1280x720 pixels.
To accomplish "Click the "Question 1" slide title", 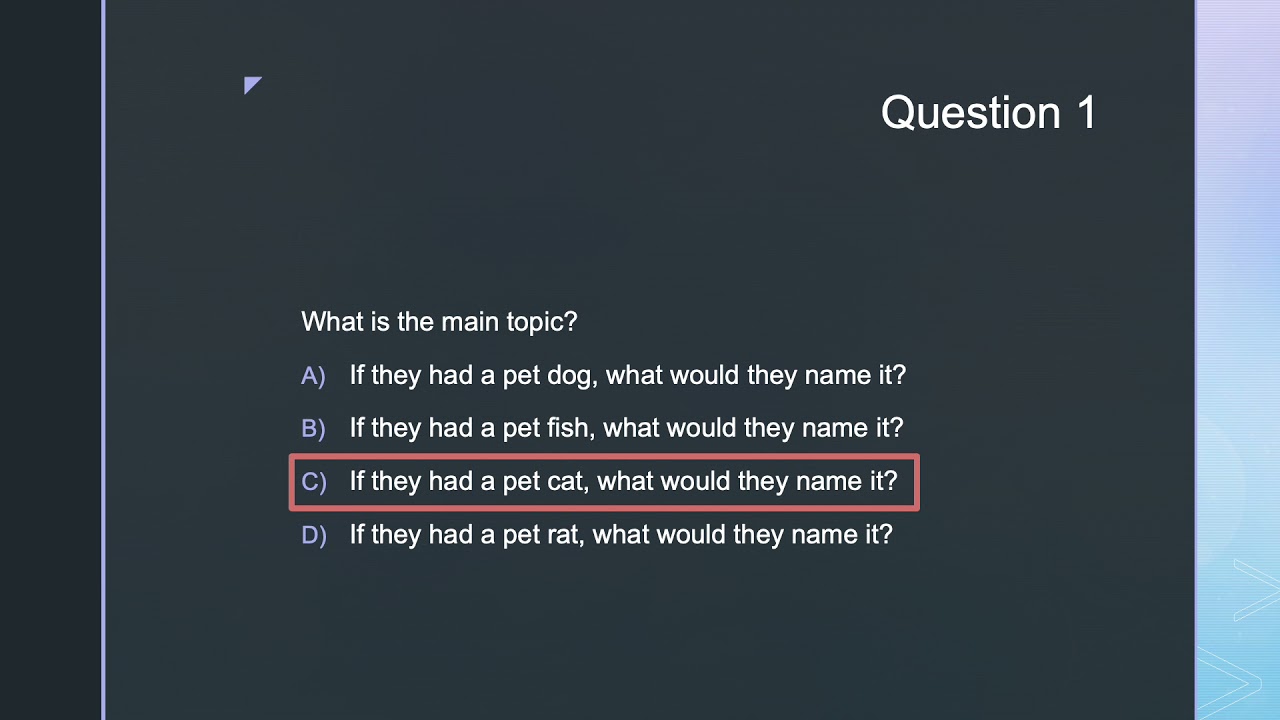I will point(987,113).
